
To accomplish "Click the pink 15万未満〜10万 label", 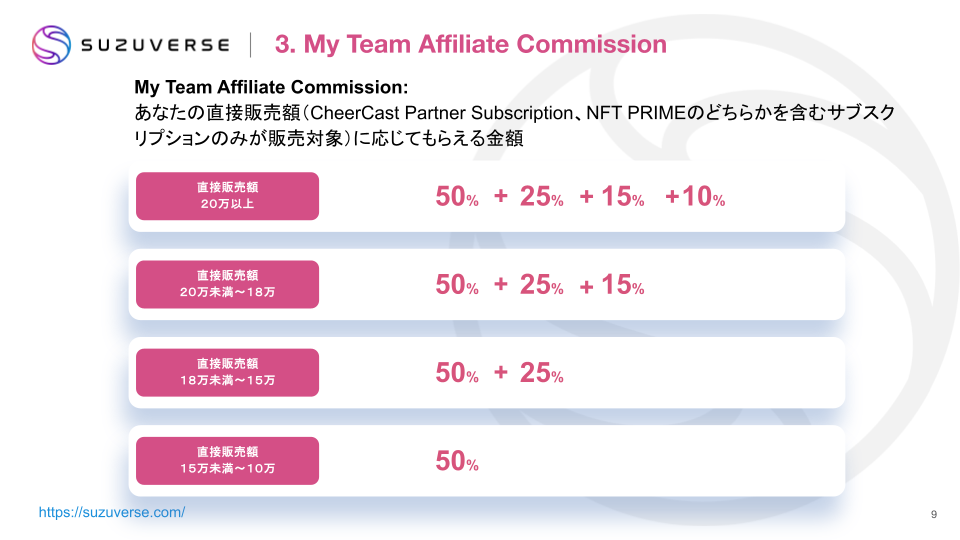I will [x=227, y=461].
